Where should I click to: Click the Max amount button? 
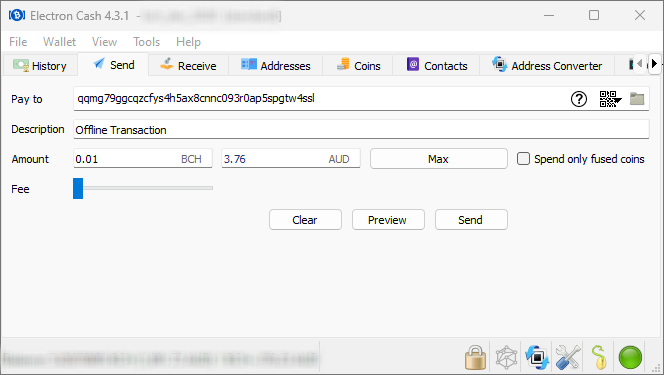tap(439, 159)
